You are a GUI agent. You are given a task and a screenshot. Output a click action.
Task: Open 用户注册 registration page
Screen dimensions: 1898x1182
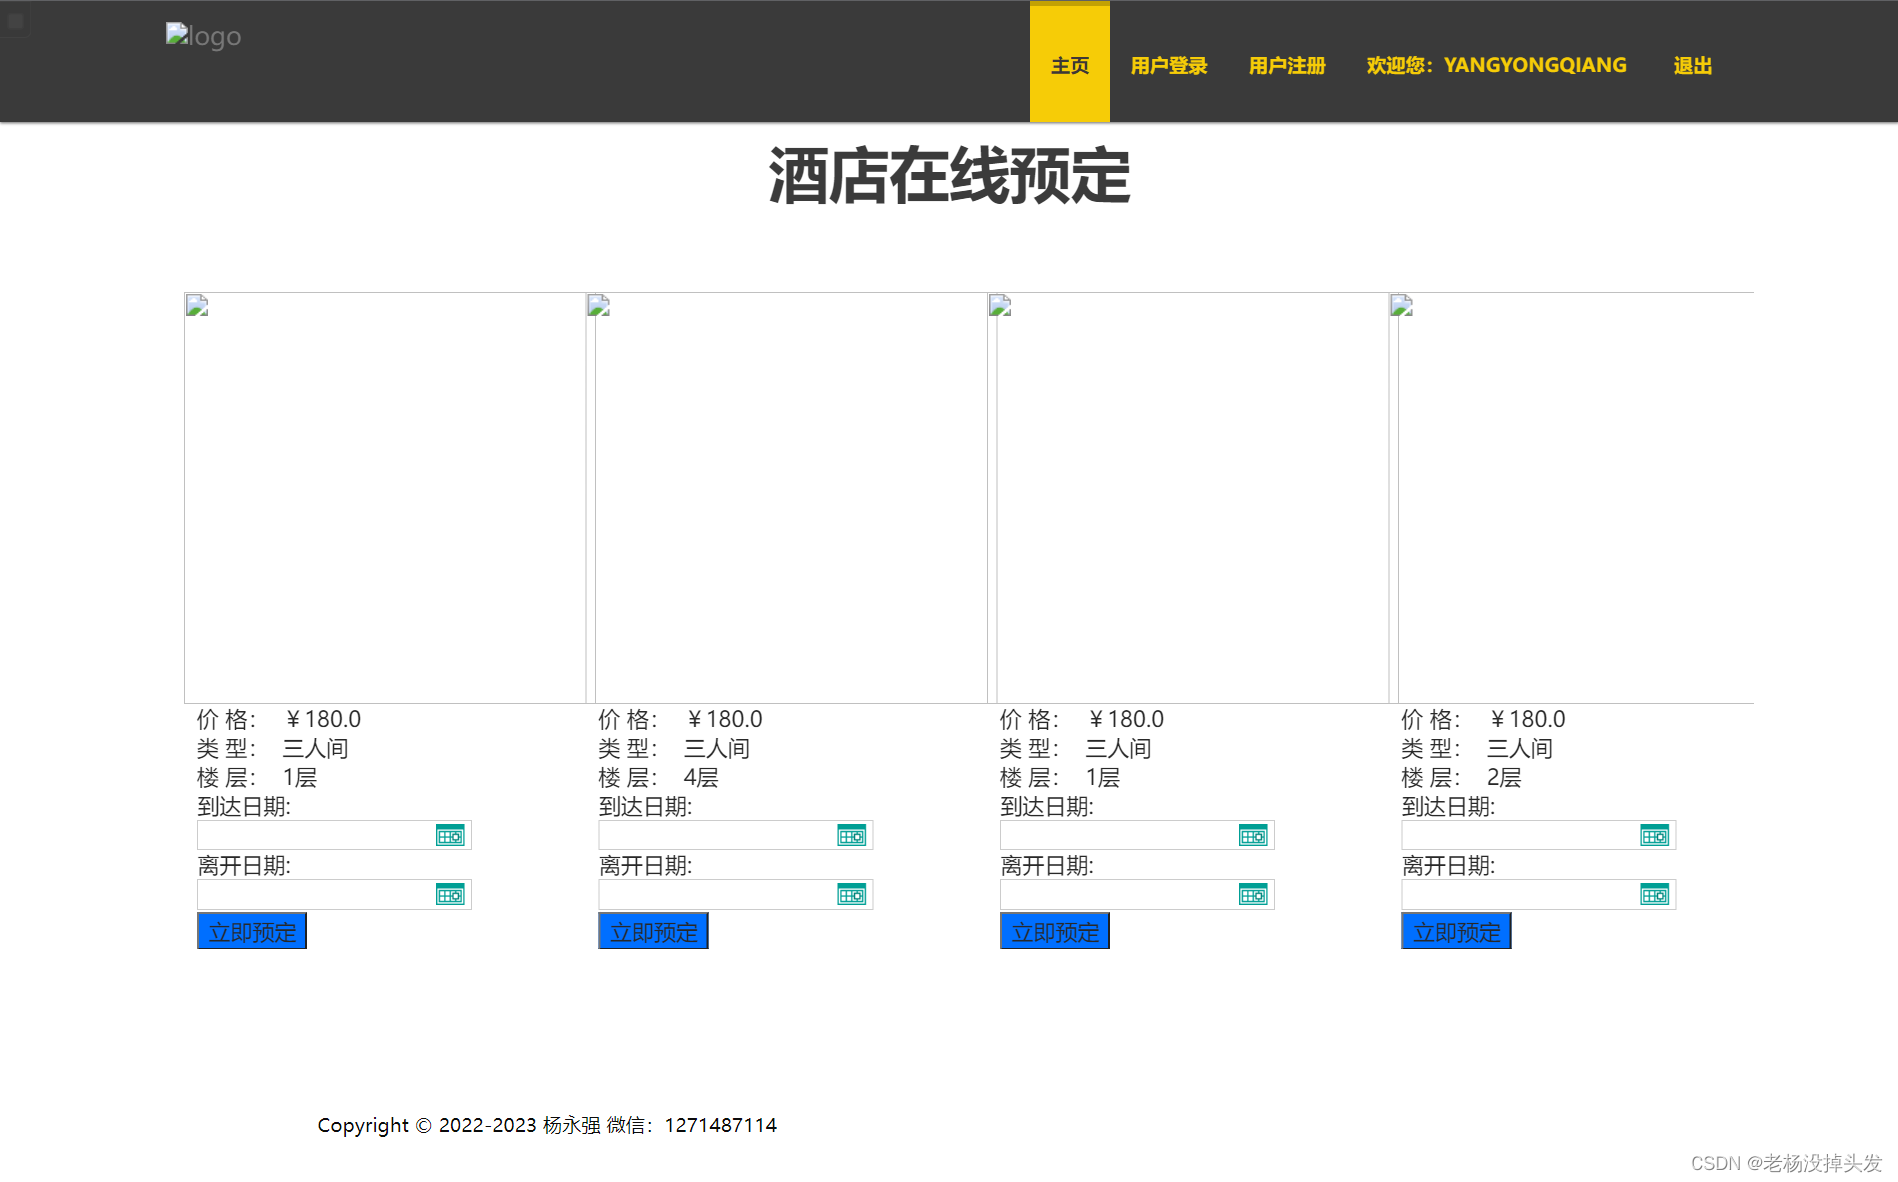tap(1287, 66)
